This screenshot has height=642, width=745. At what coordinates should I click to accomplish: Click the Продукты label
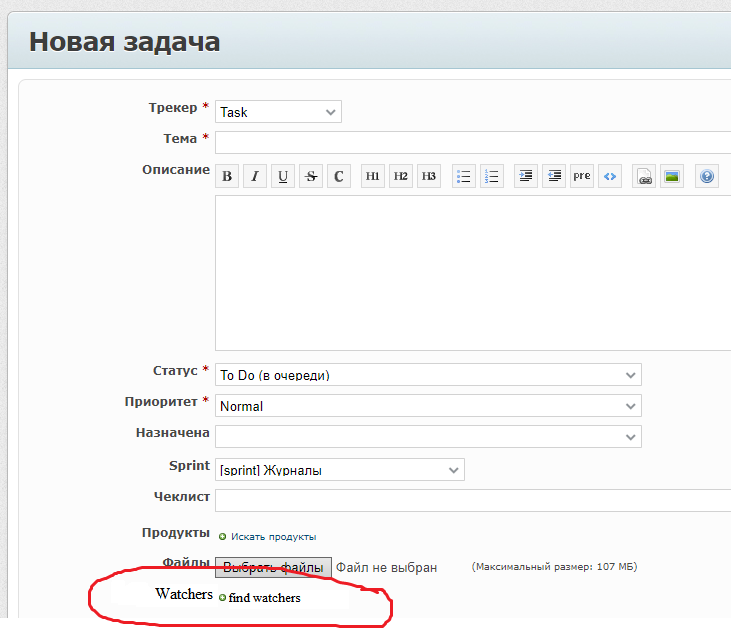click(x=176, y=533)
